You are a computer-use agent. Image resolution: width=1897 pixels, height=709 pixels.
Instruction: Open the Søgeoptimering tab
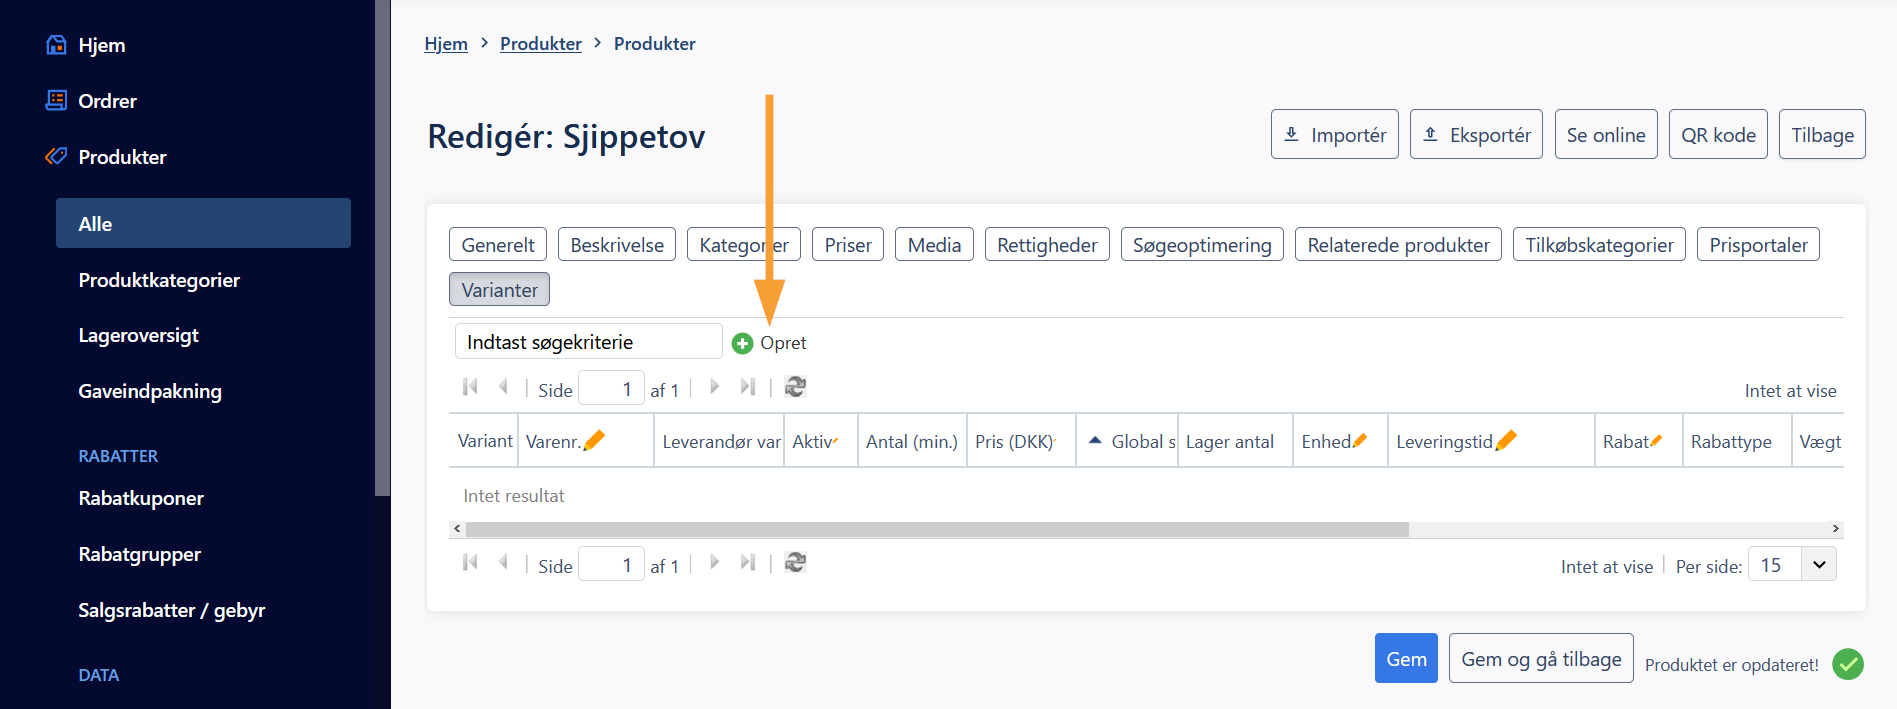coord(1201,245)
